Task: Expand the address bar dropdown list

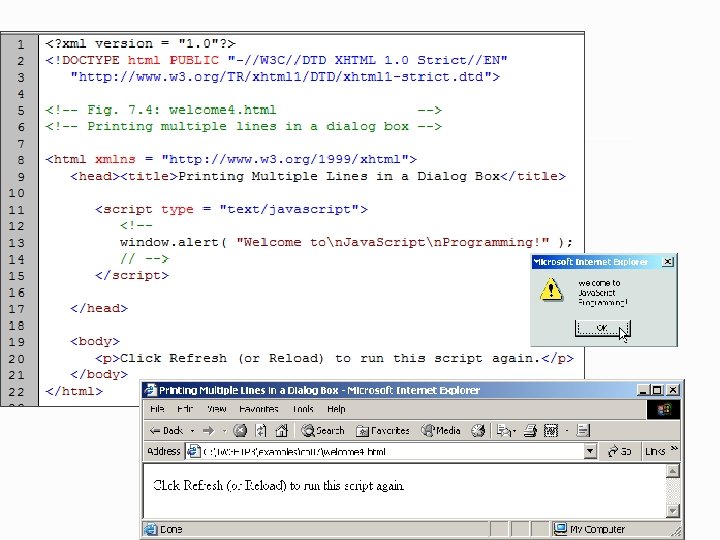Action: point(590,451)
